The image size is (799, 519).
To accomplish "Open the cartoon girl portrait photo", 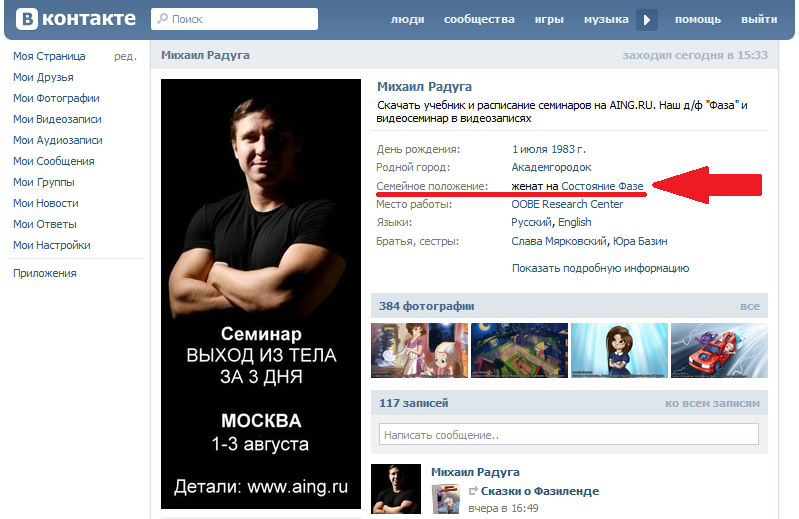I will (619, 350).
